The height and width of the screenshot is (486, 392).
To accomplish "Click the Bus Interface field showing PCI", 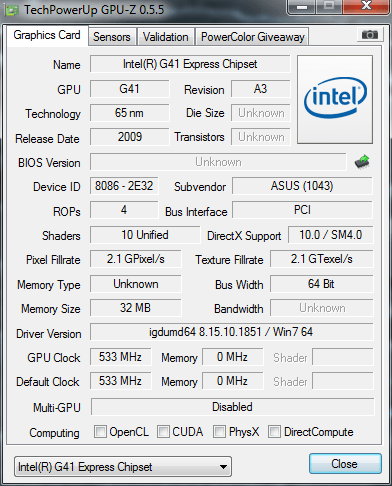I will (x=302, y=210).
